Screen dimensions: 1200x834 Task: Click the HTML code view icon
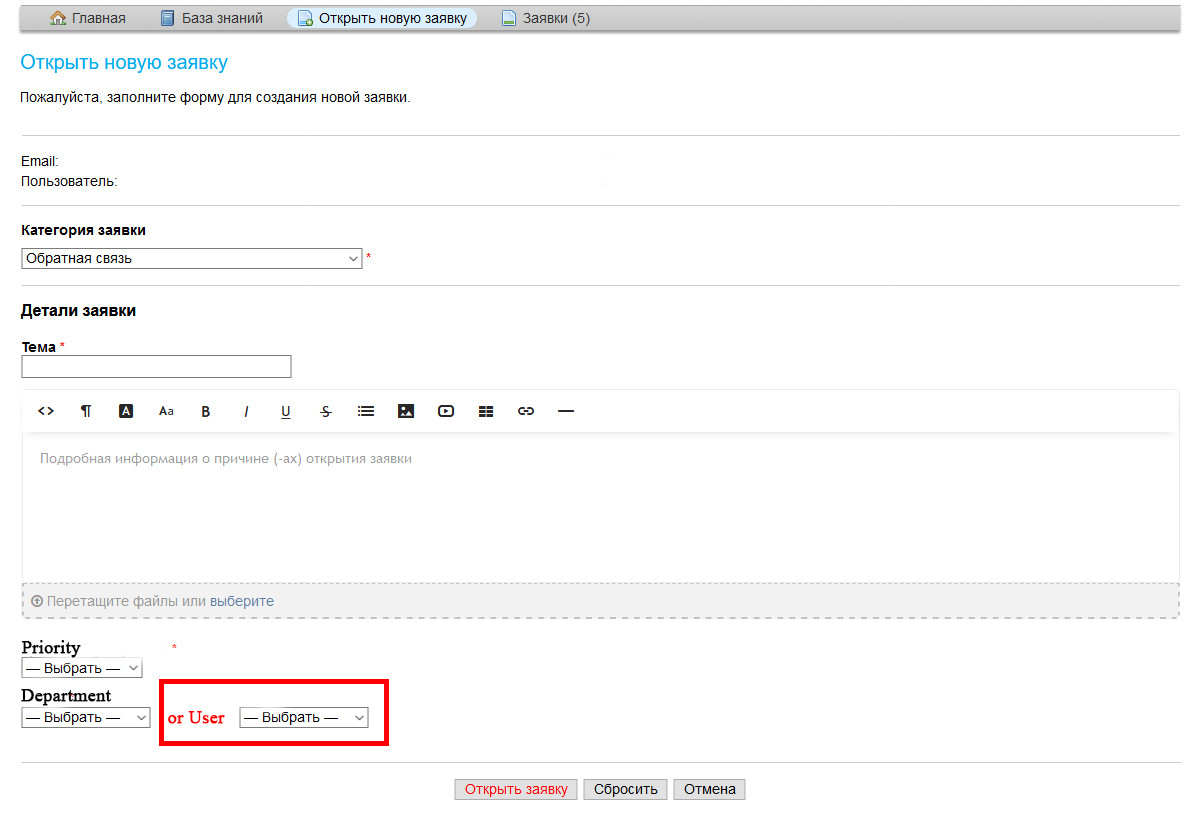pos(45,411)
